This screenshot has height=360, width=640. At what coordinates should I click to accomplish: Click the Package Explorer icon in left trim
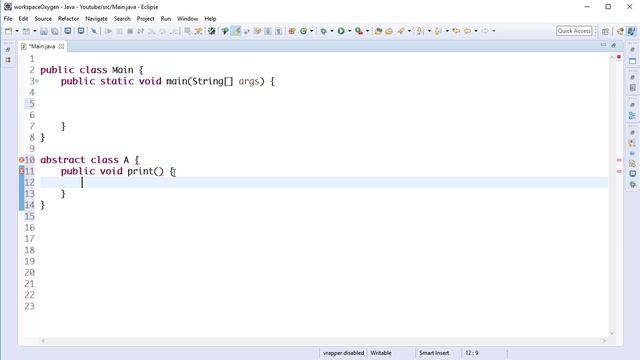[x=8, y=60]
